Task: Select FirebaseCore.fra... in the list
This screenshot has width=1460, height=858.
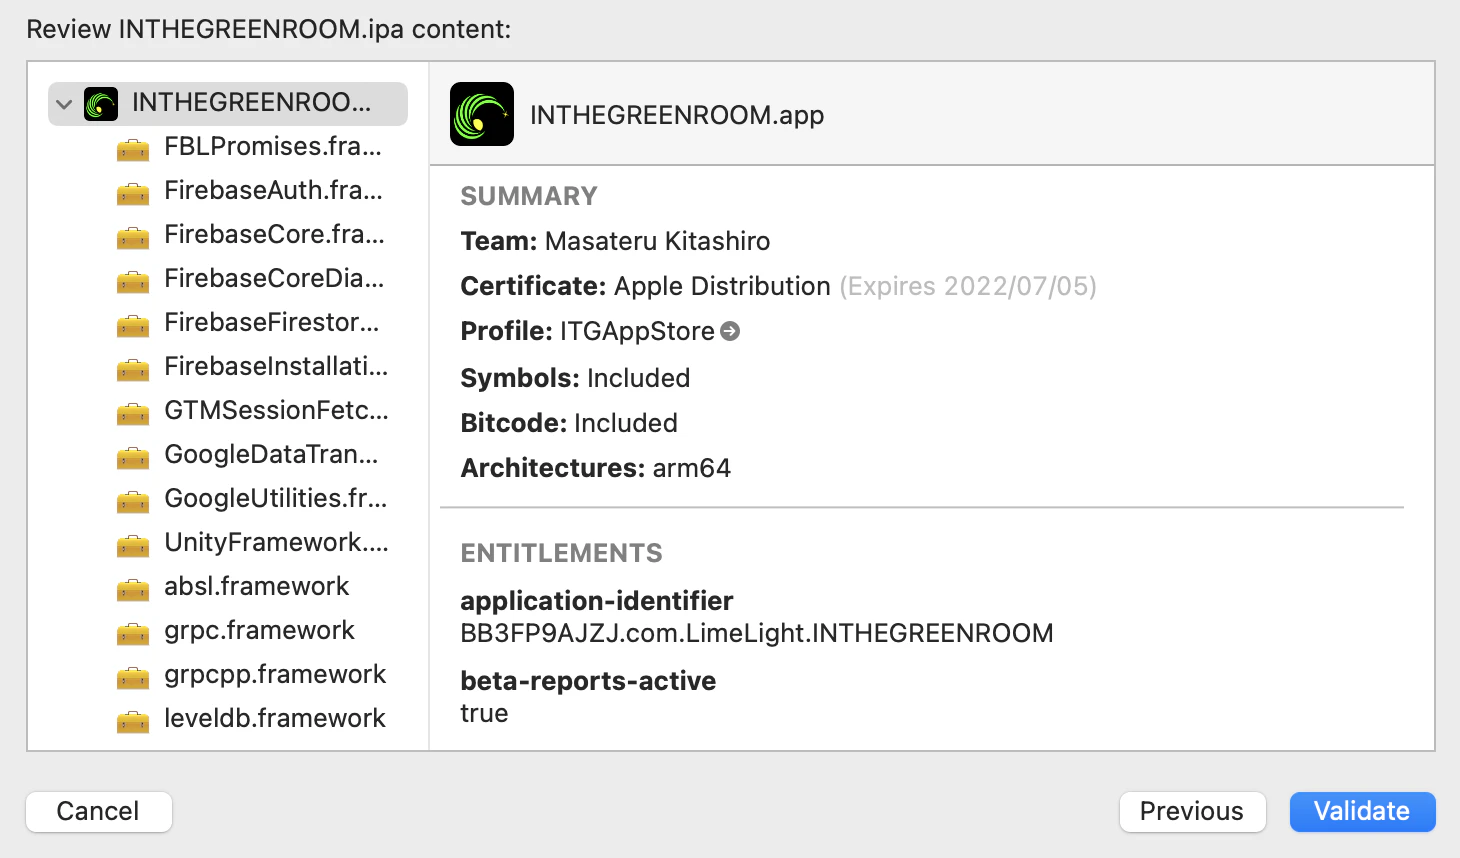Action: click(275, 234)
